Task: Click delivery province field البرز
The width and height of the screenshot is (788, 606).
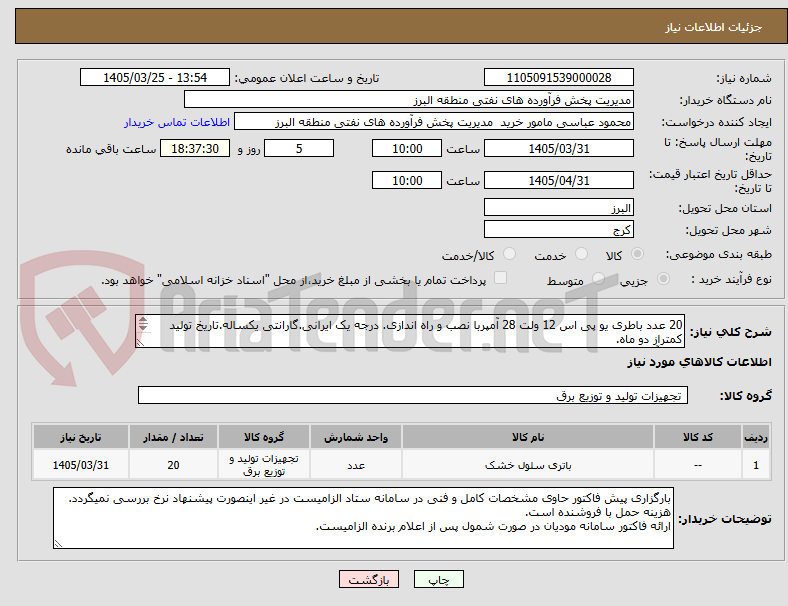Action: pos(559,207)
